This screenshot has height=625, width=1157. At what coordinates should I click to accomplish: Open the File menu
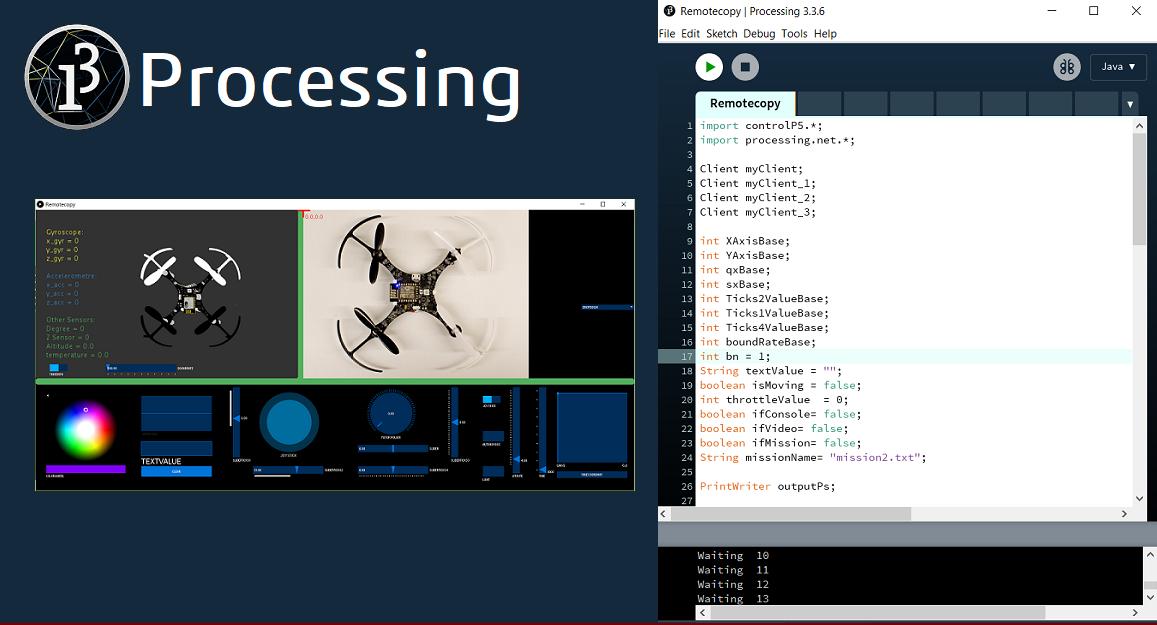(667, 34)
